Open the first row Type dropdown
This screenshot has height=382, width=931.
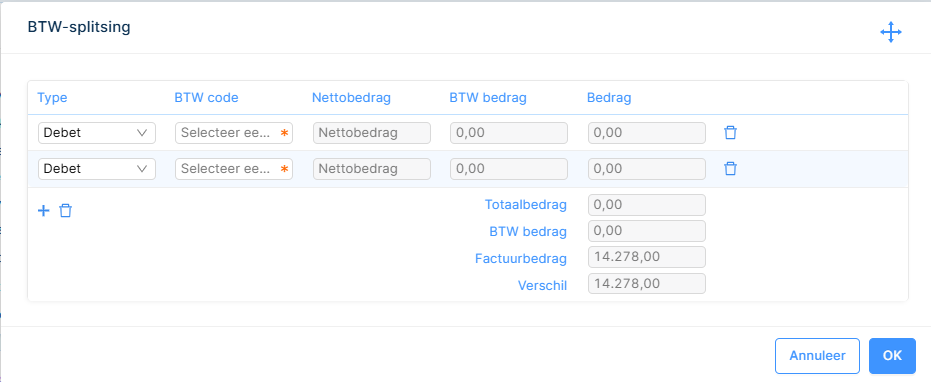[97, 133]
